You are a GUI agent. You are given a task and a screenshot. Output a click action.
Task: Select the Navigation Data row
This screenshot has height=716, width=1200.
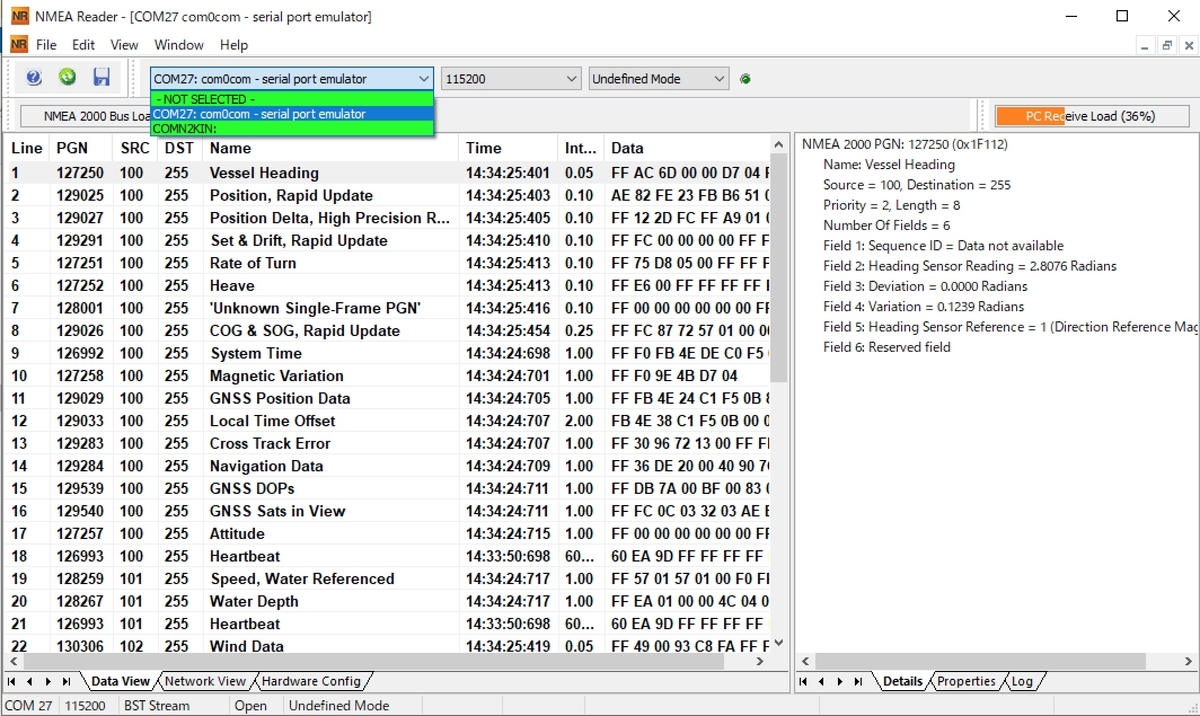point(388,466)
